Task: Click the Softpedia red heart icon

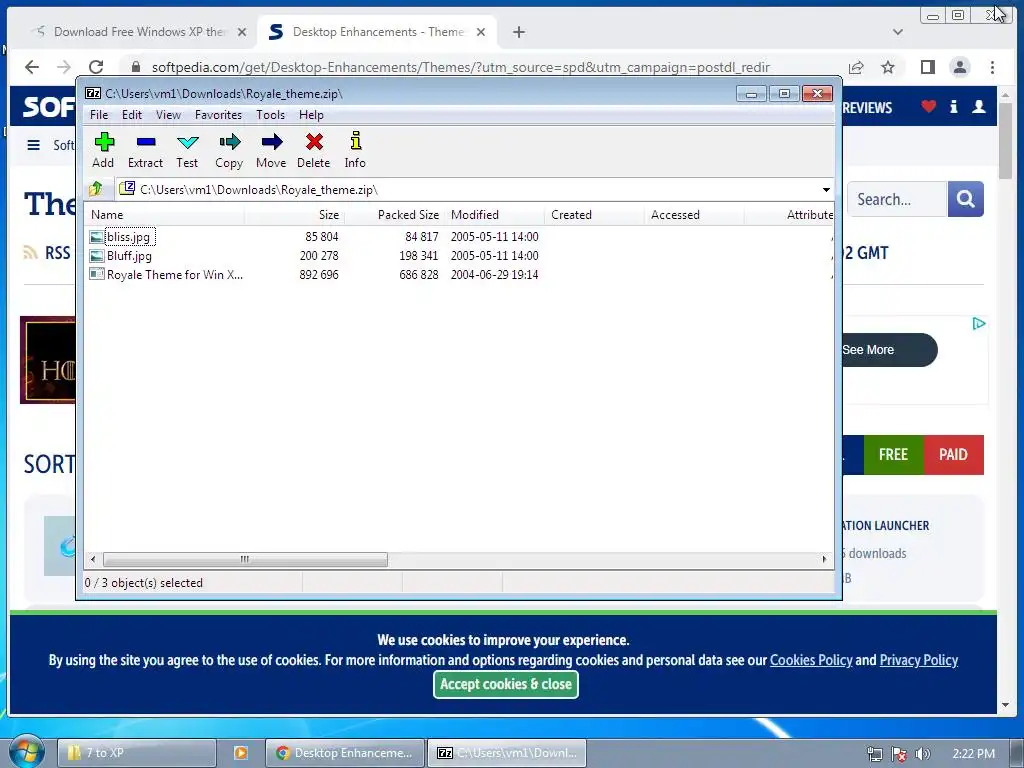Action: [x=928, y=106]
